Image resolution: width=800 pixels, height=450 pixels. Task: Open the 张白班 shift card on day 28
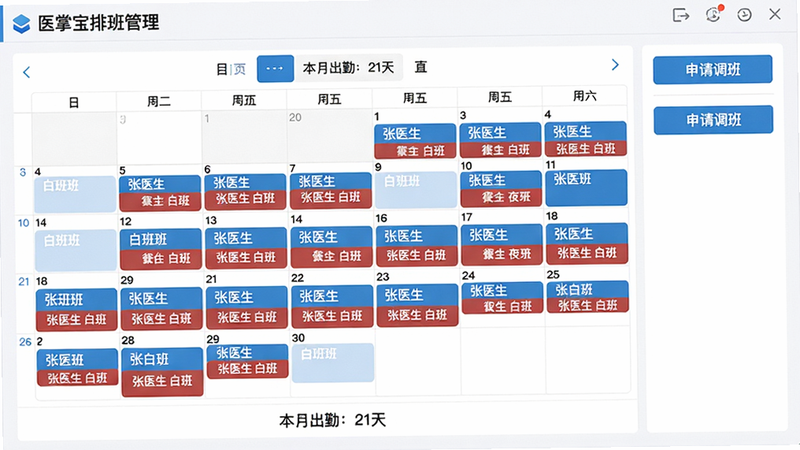pyautogui.click(x=162, y=372)
